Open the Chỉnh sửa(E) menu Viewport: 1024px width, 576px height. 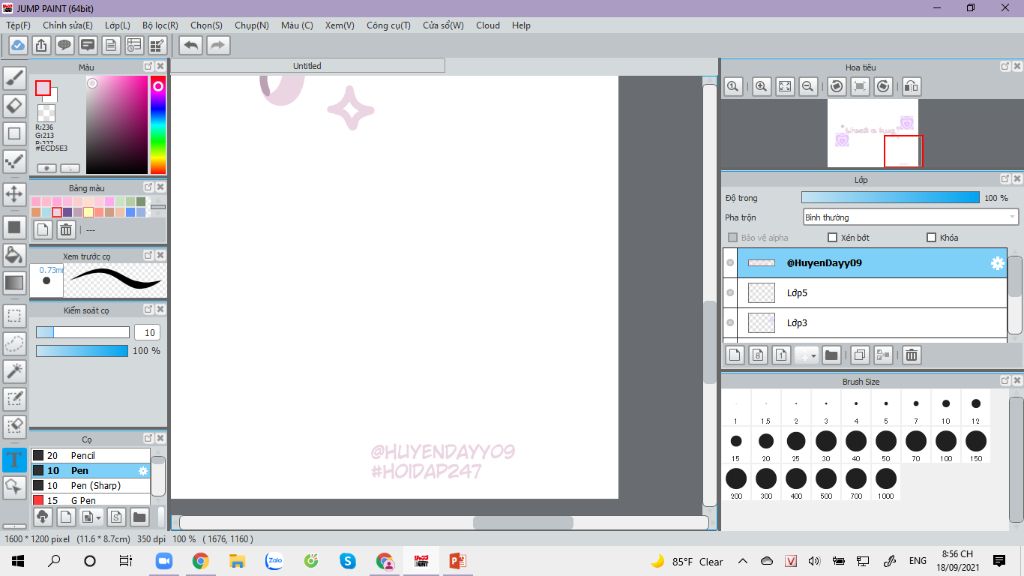click(68, 25)
